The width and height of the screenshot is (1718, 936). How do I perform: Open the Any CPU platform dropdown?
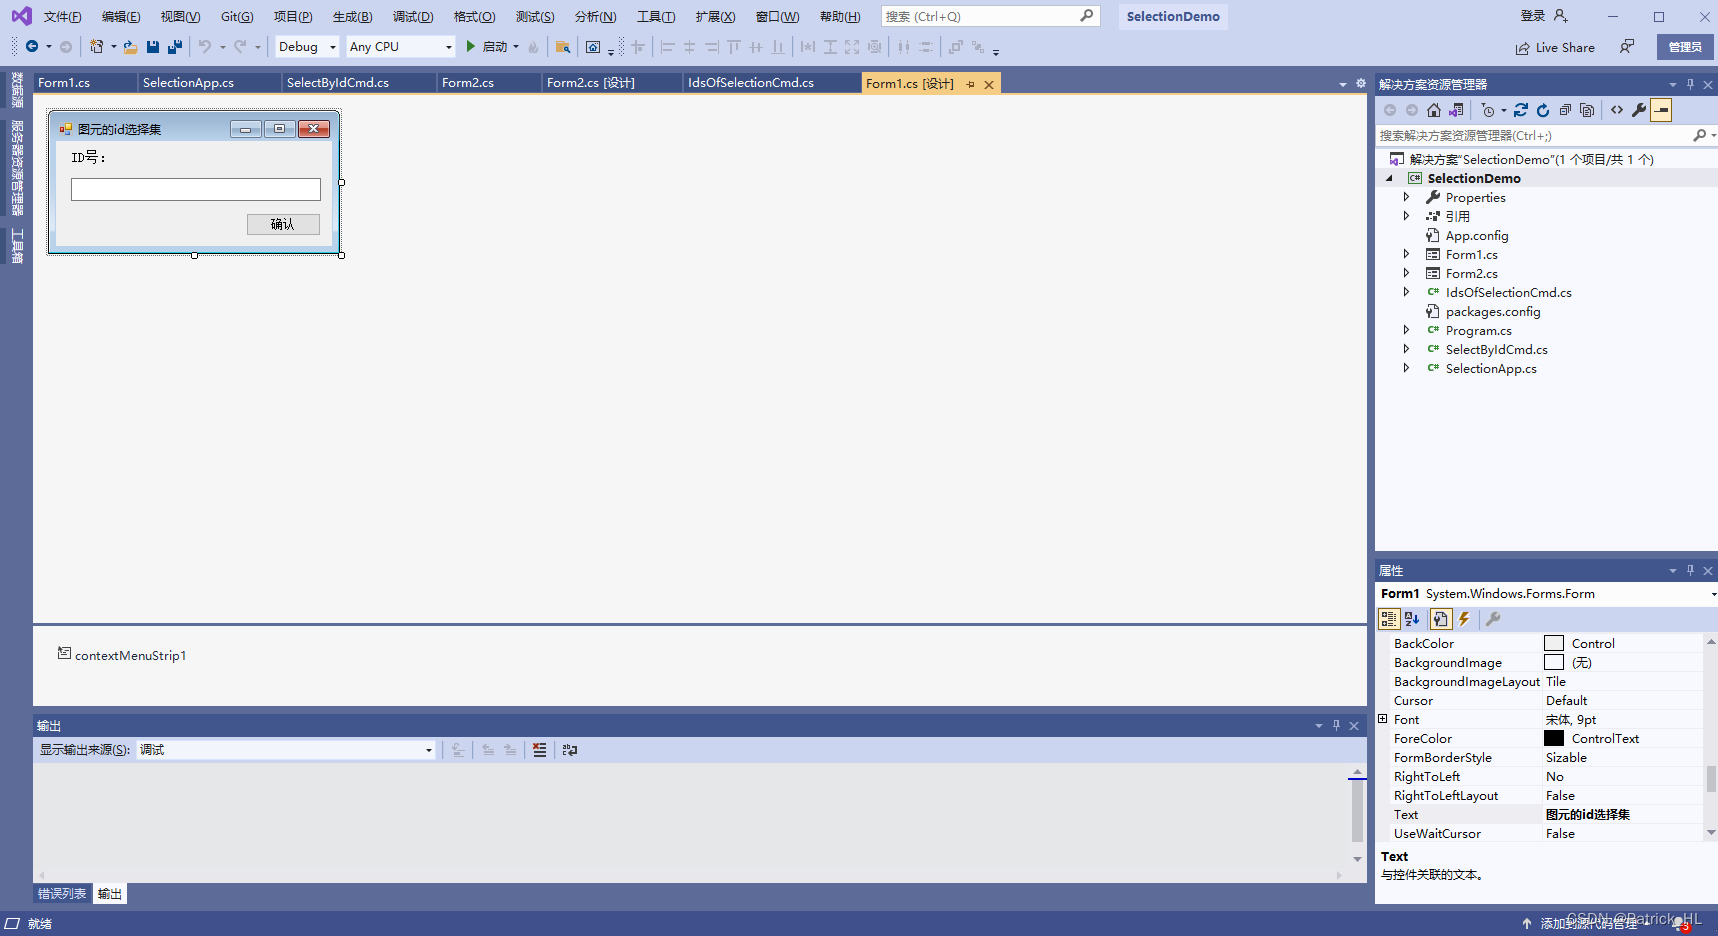click(400, 47)
